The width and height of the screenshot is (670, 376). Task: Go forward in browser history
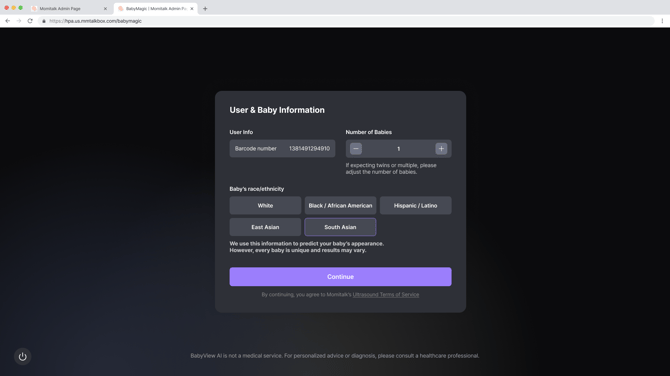coord(19,21)
